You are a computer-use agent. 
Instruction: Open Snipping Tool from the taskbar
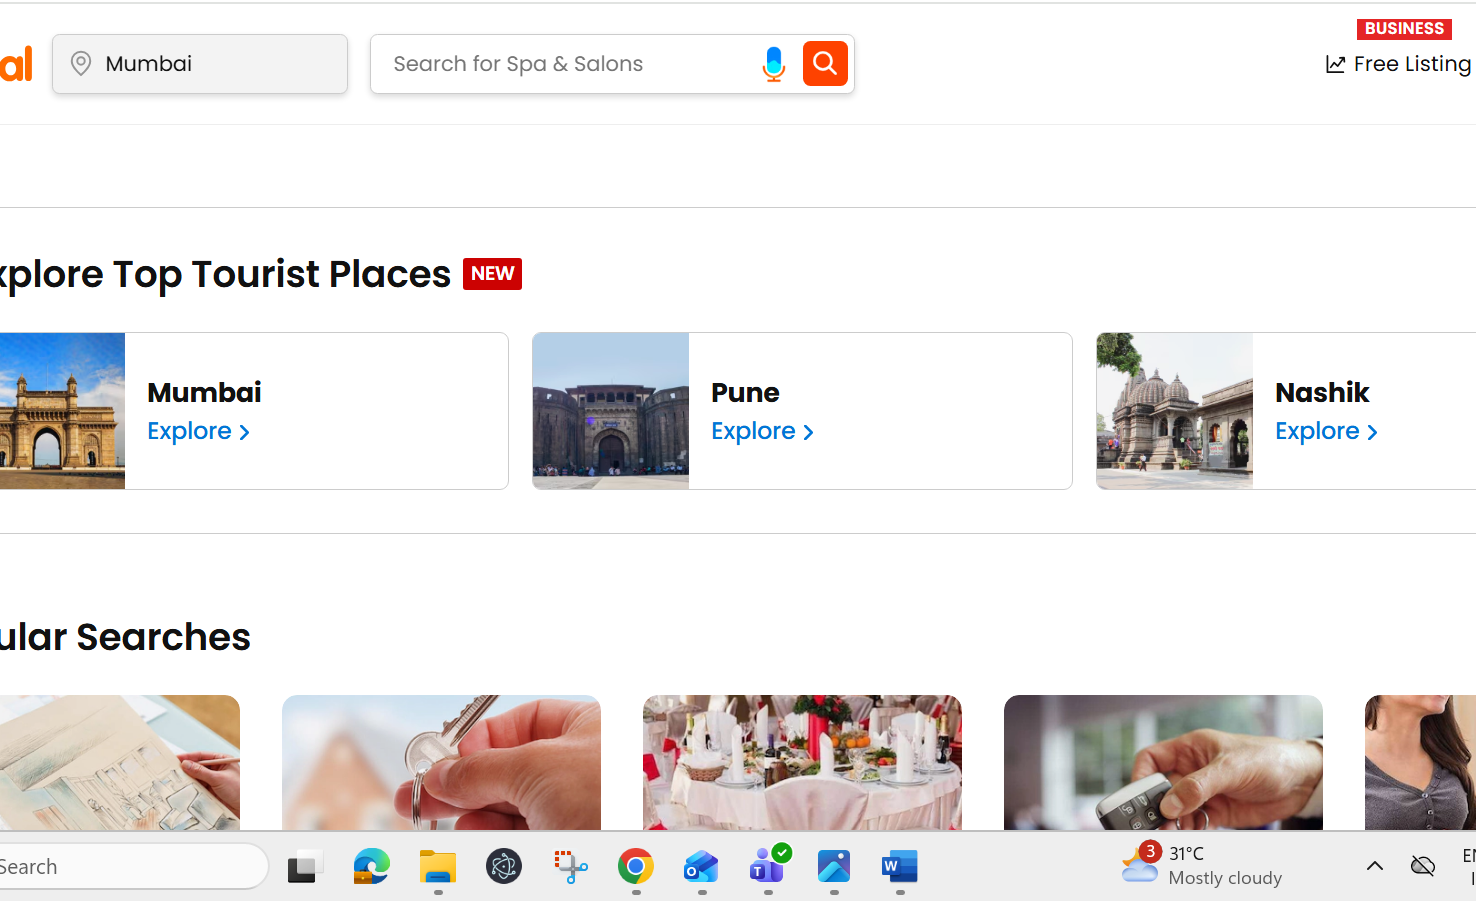coord(570,866)
